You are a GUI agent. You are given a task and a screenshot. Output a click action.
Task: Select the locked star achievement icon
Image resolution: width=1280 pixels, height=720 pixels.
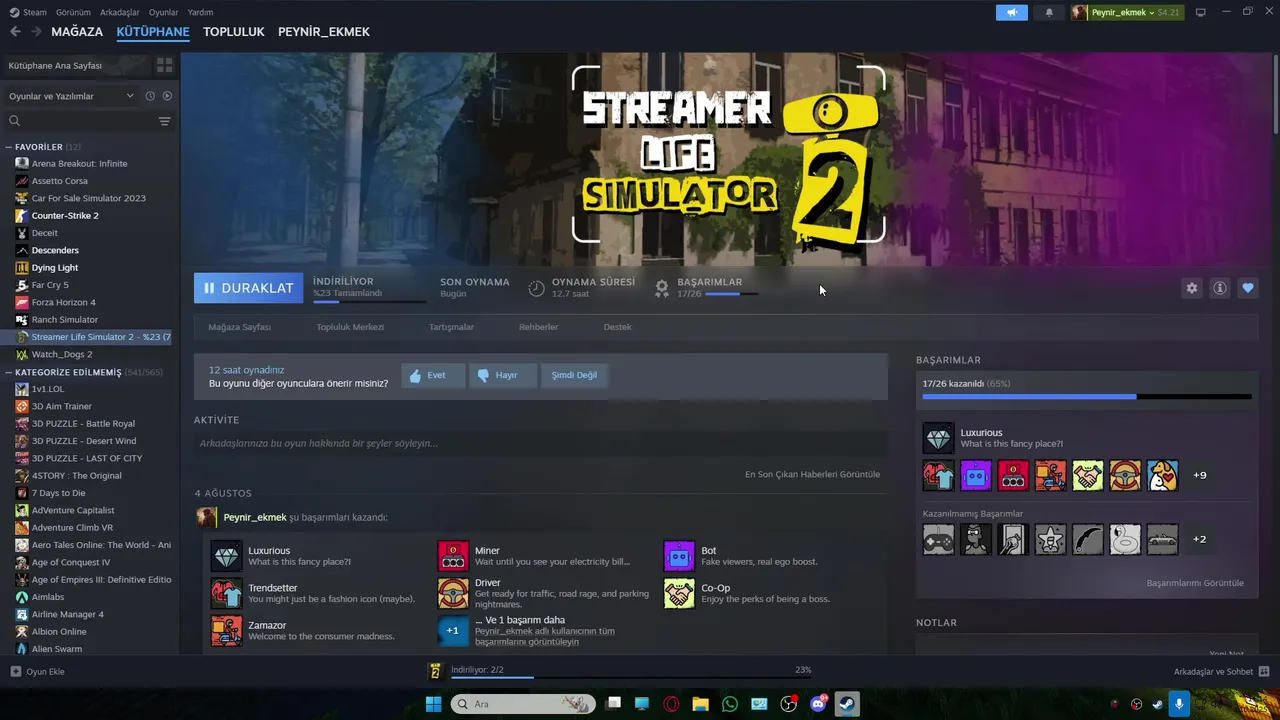click(1050, 539)
